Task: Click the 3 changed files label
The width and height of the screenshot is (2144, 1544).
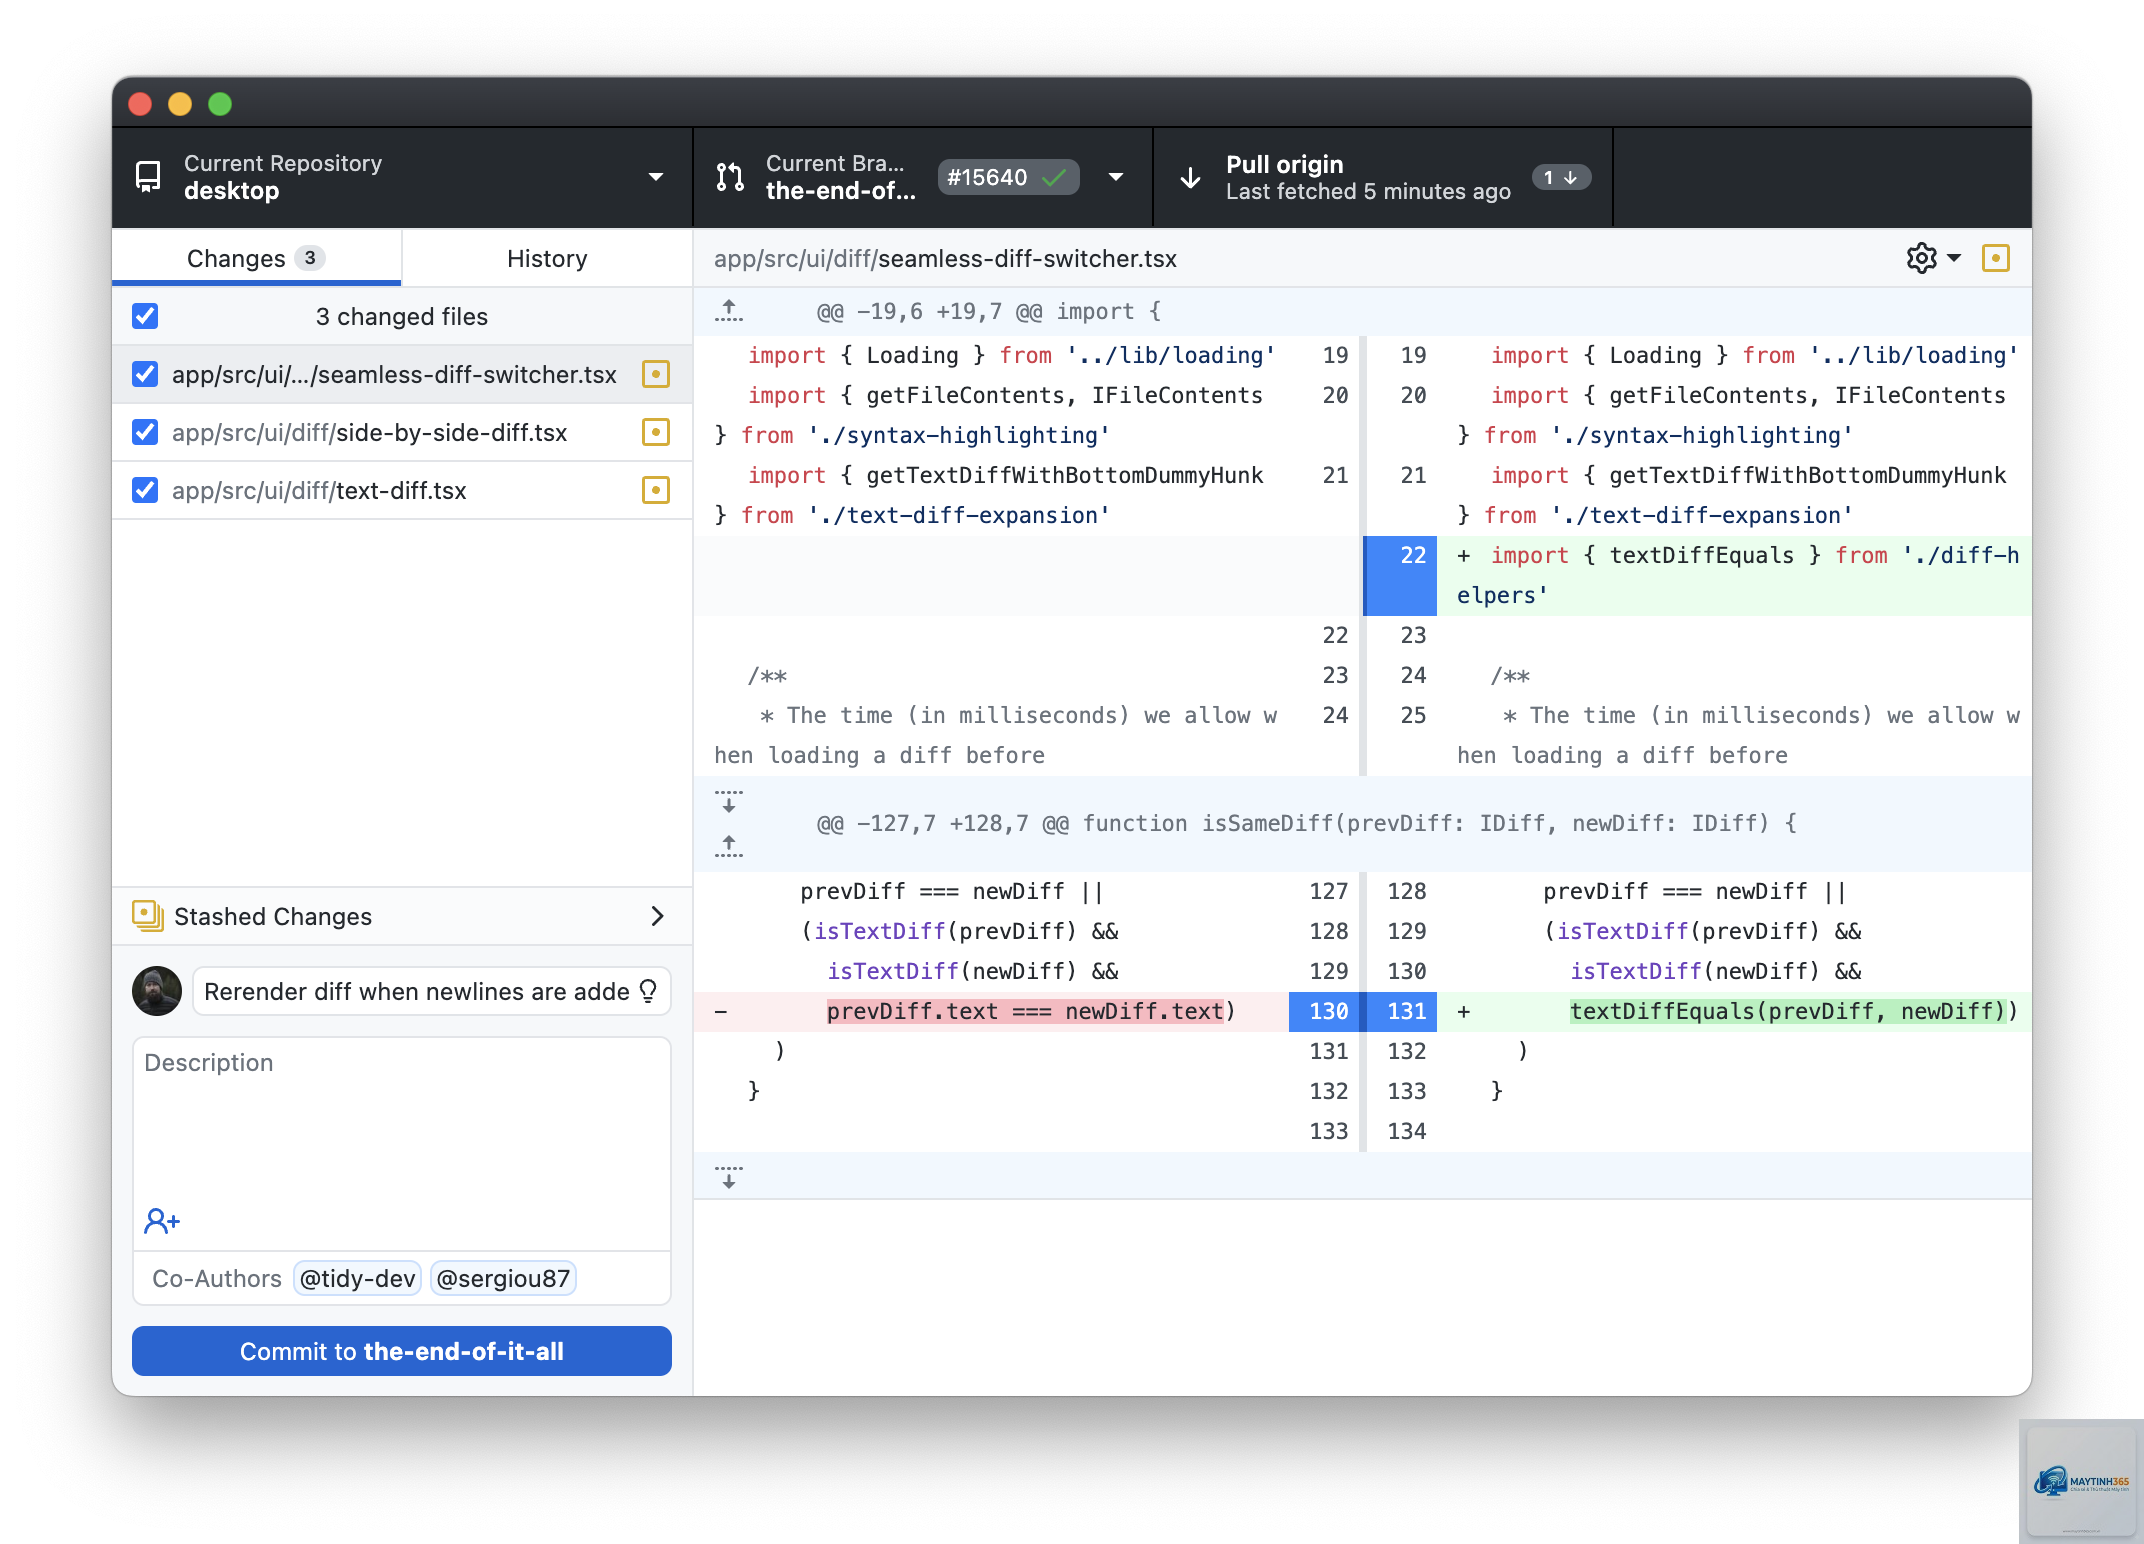Action: tap(402, 316)
